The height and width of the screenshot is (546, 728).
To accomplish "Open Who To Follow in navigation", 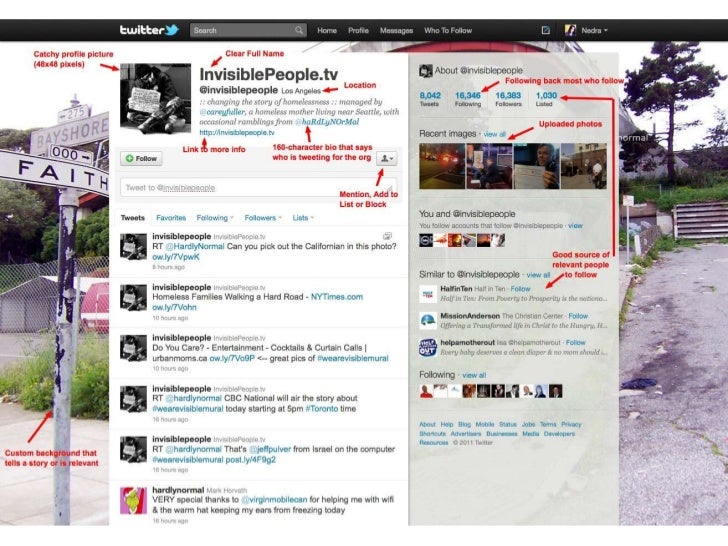I will pyautogui.click(x=448, y=30).
